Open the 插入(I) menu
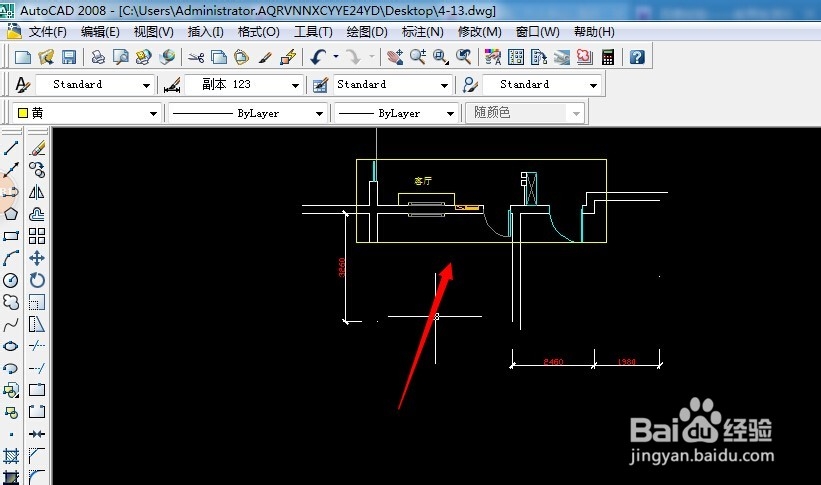 coord(205,32)
